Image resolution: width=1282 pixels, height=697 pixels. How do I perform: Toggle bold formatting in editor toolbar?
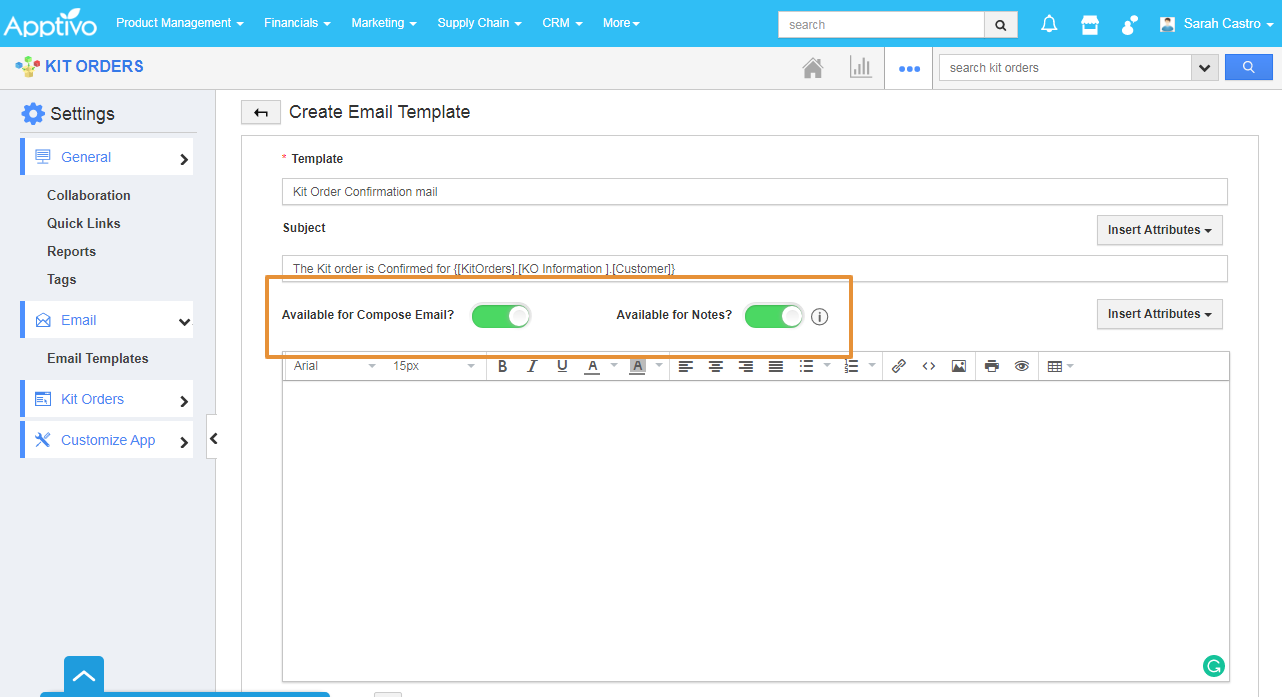[x=502, y=366]
